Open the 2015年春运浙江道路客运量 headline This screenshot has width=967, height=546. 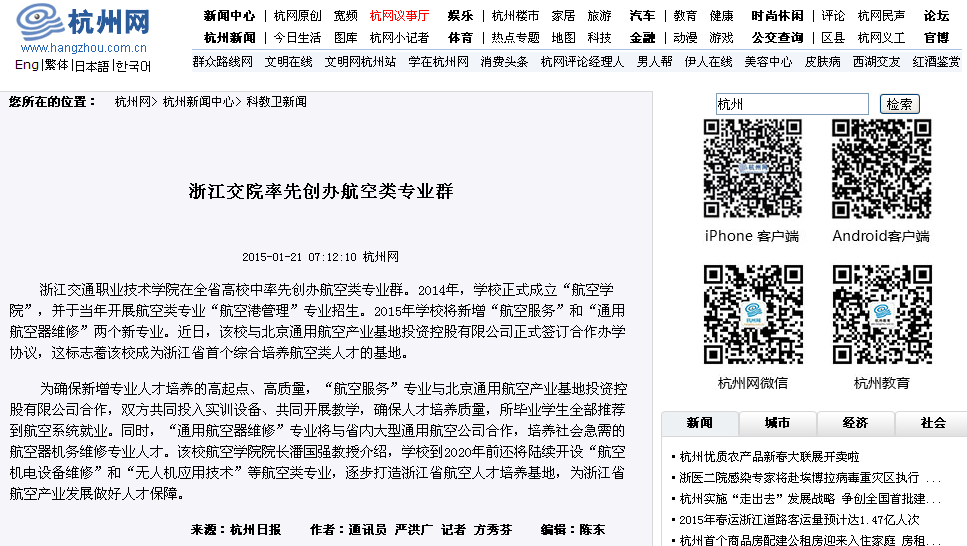coord(799,519)
